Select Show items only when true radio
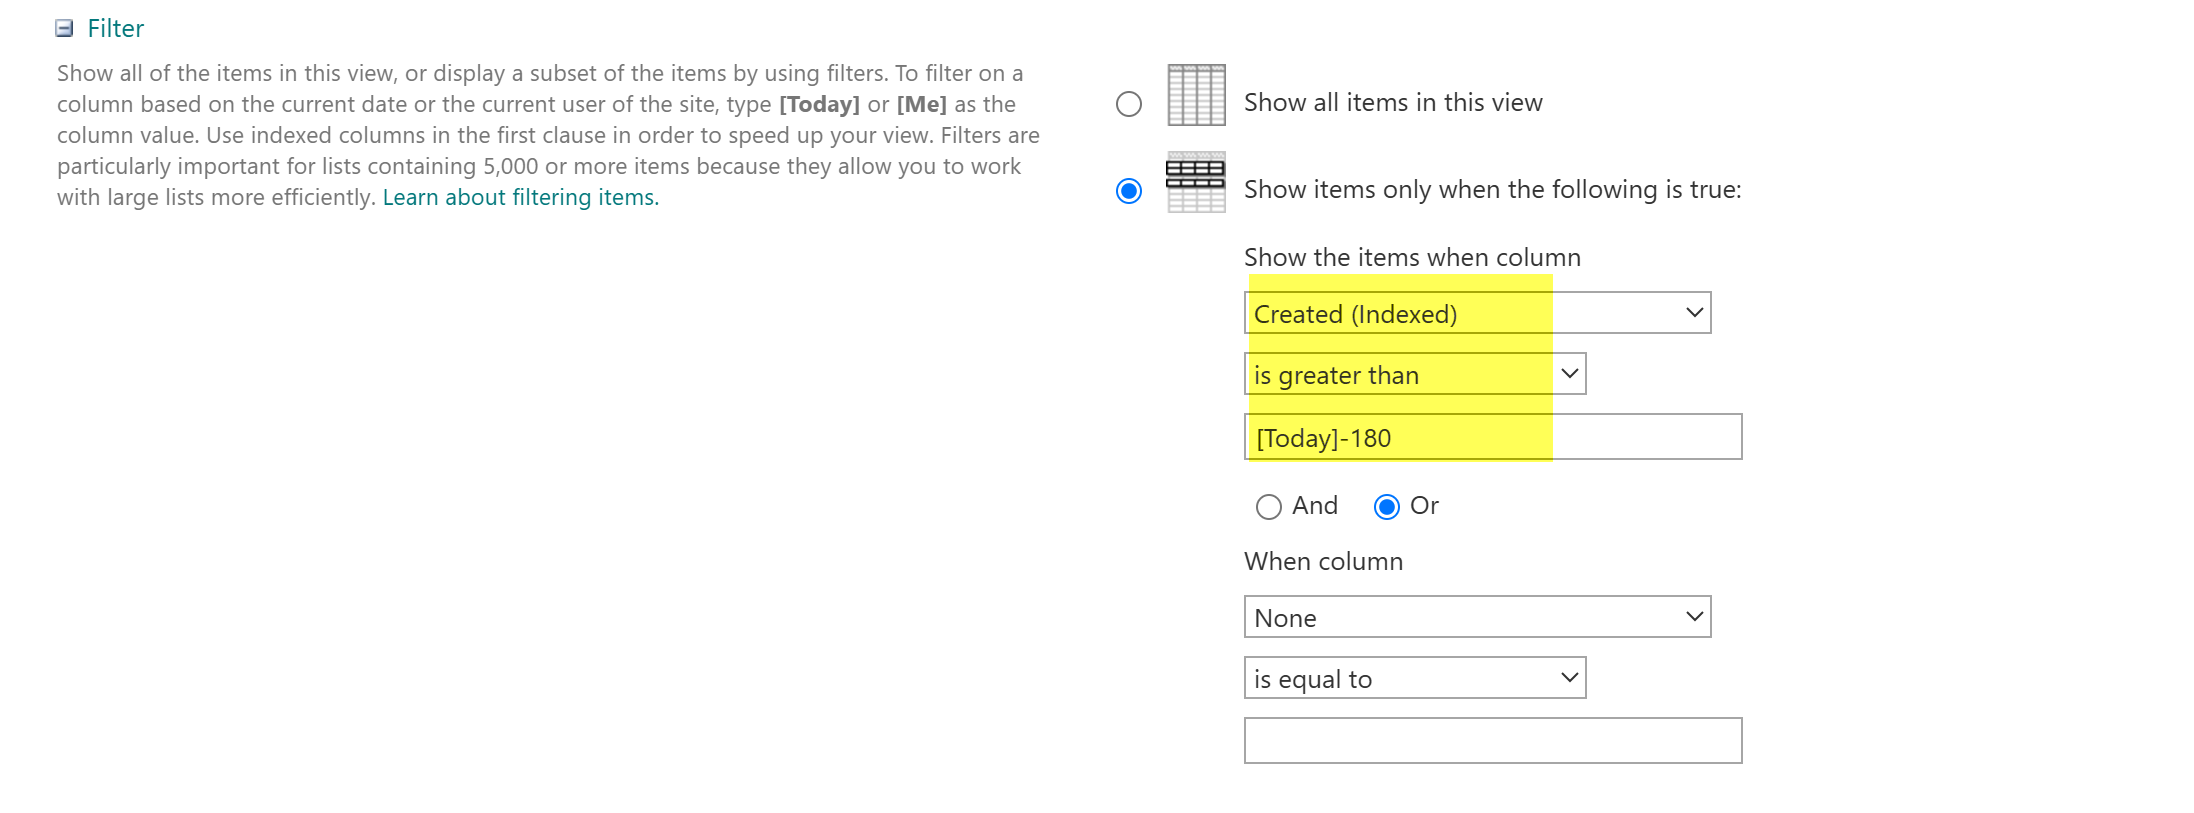 1128,191
